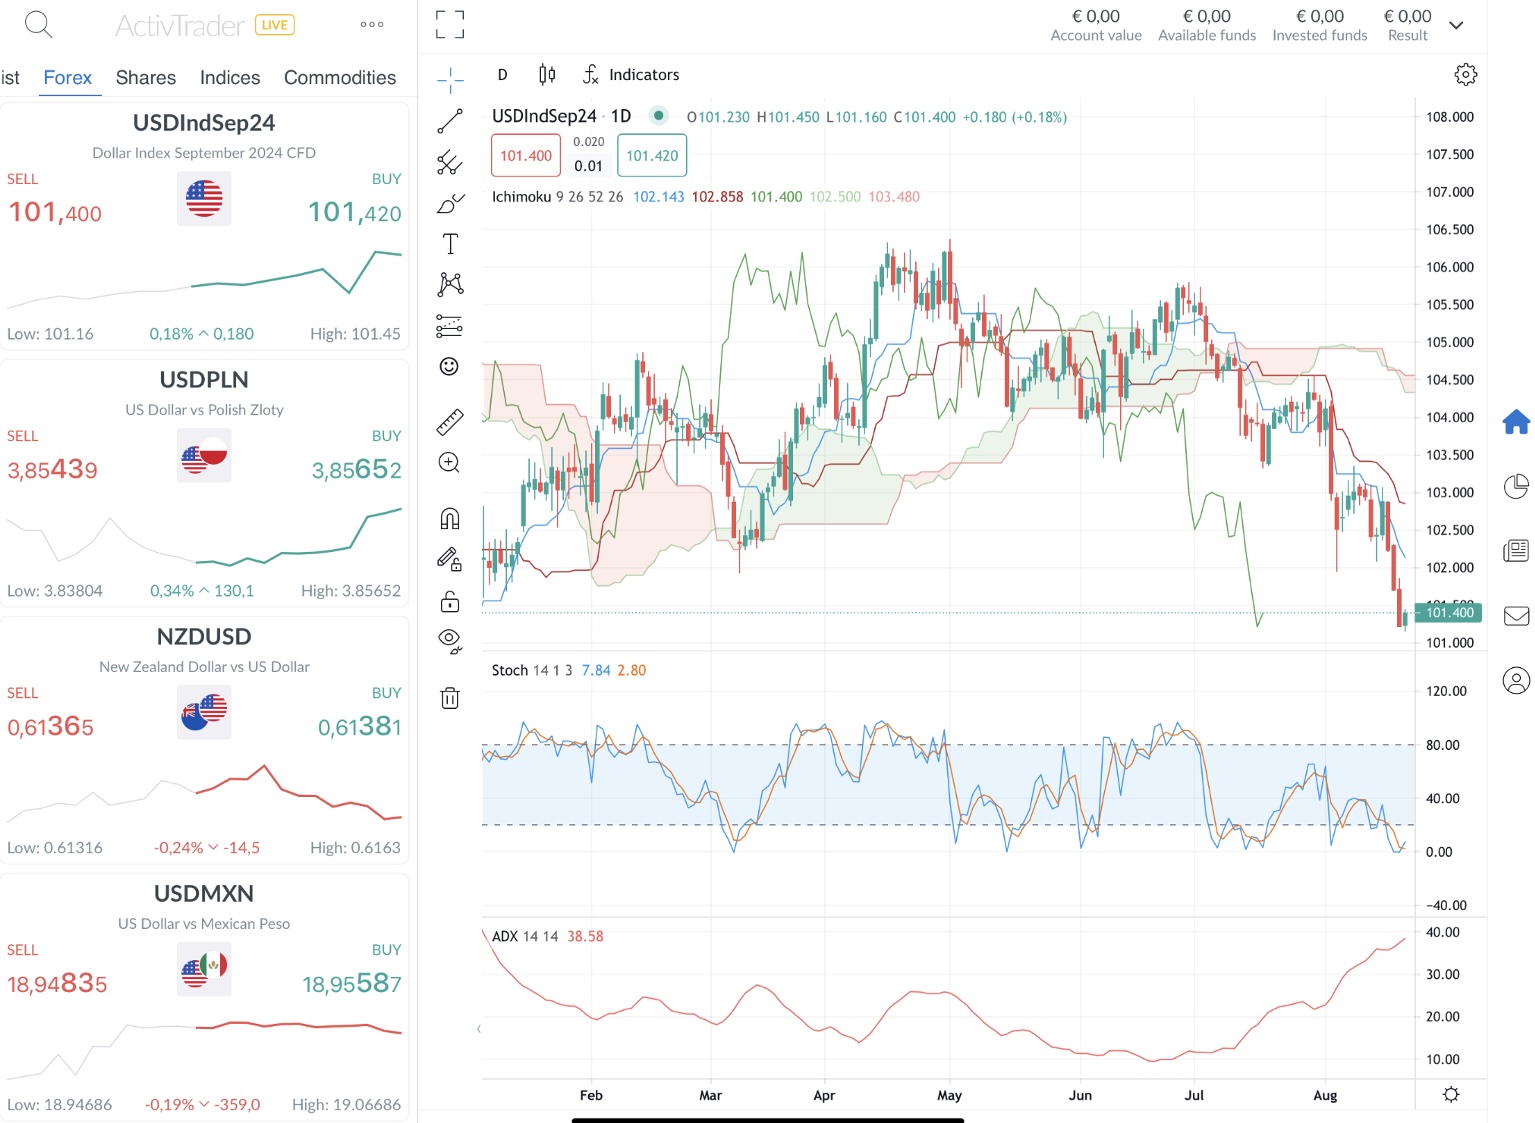Open the D timeframe dropdown
Viewport: 1535px width, 1123px height.
[x=501, y=74]
